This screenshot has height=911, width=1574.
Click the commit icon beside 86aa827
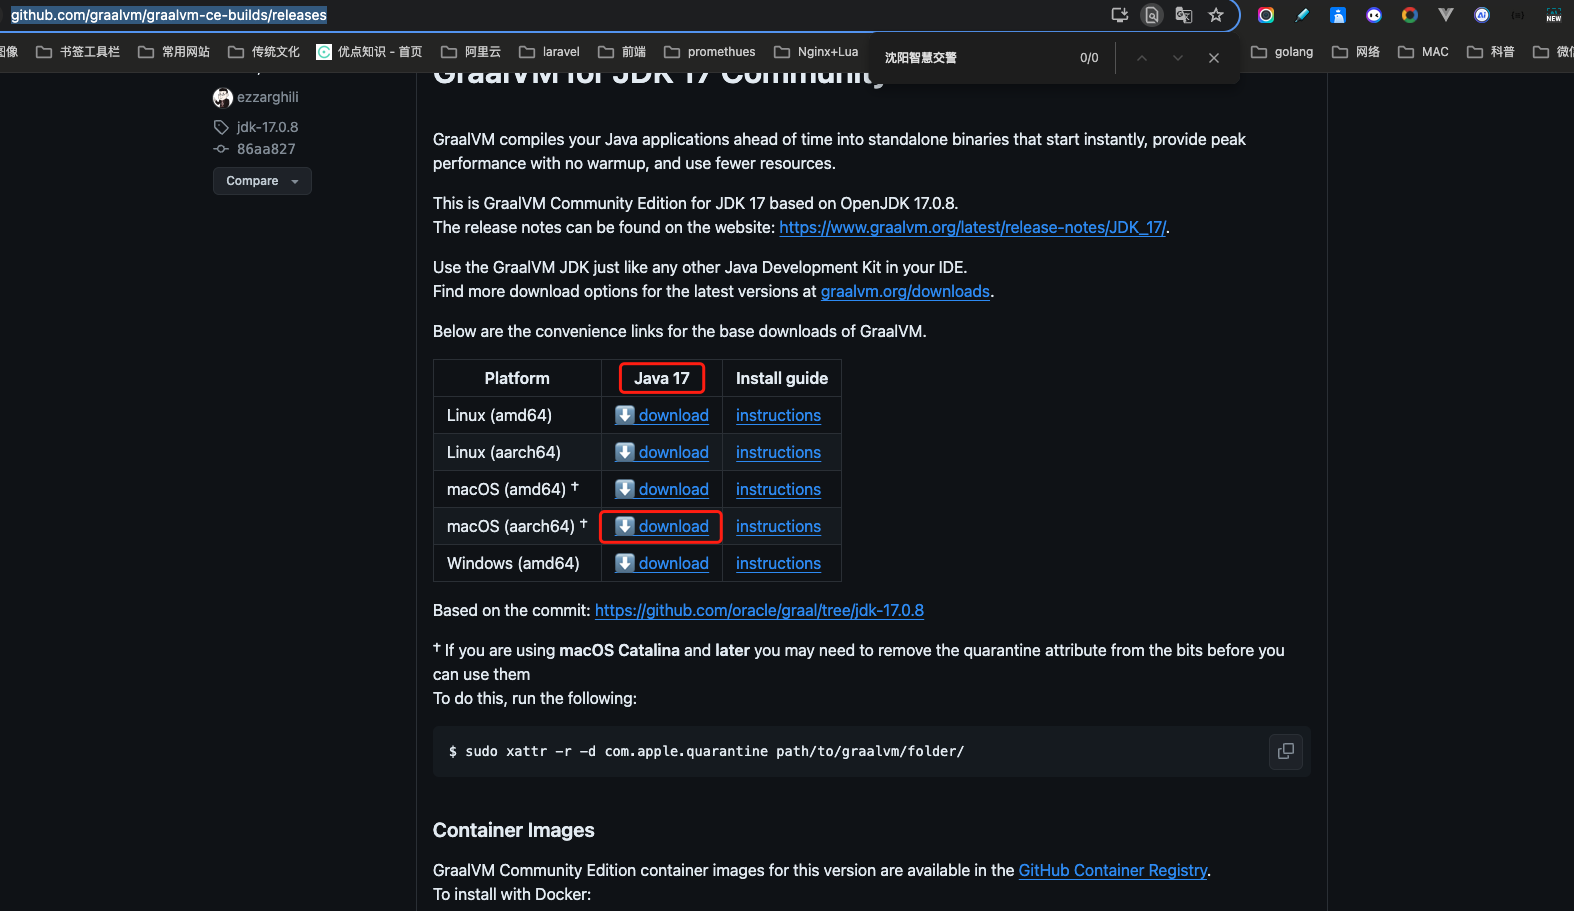click(221, 149)
